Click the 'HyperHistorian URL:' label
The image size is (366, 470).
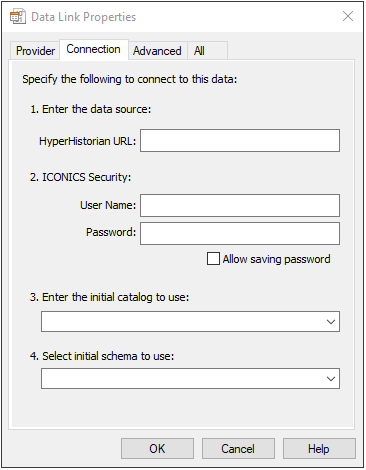click(88, 141)
